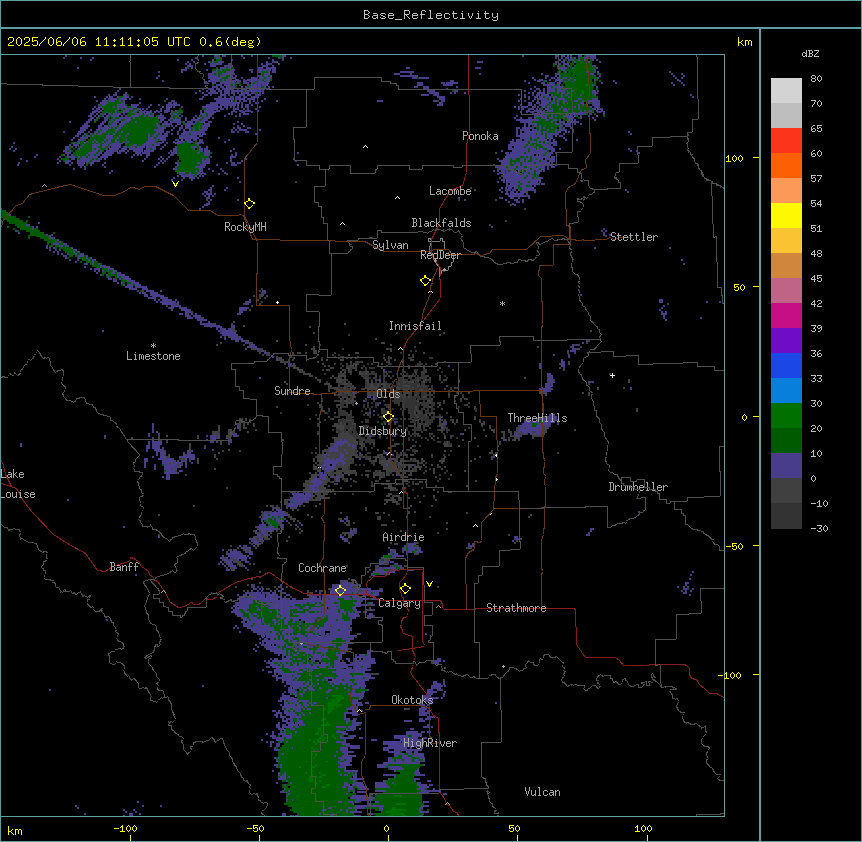Viewport: 862px width, 842px height.
Task: Click the Strathmore label
Action: pyautogui.click(x=516, y=608)
